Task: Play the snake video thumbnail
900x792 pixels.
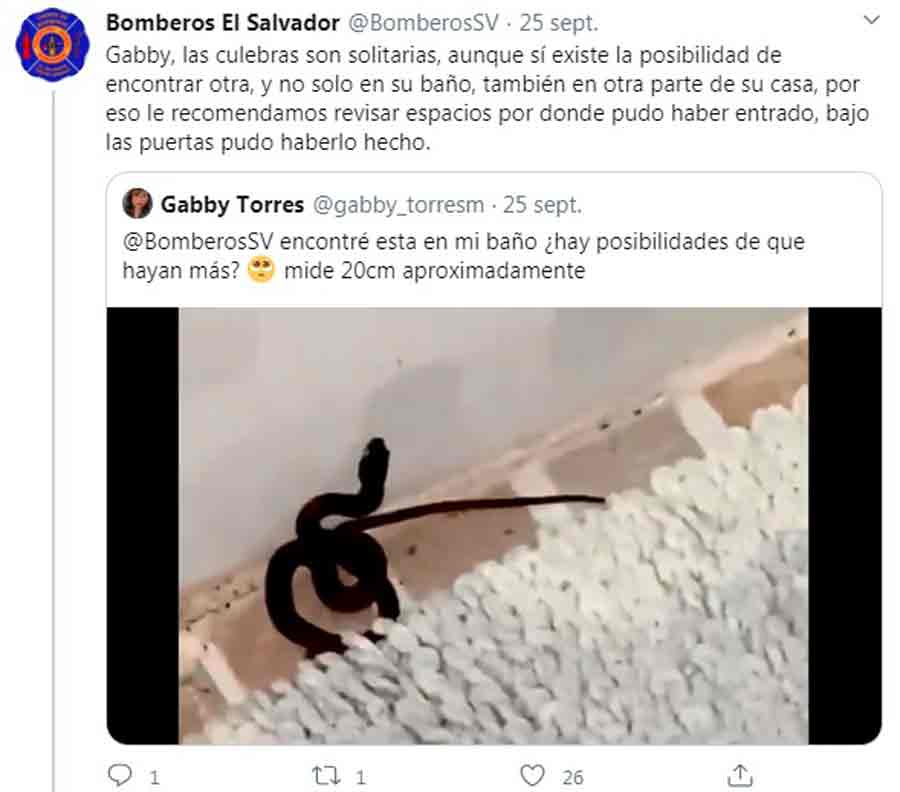Action: (x=494, y=526)
